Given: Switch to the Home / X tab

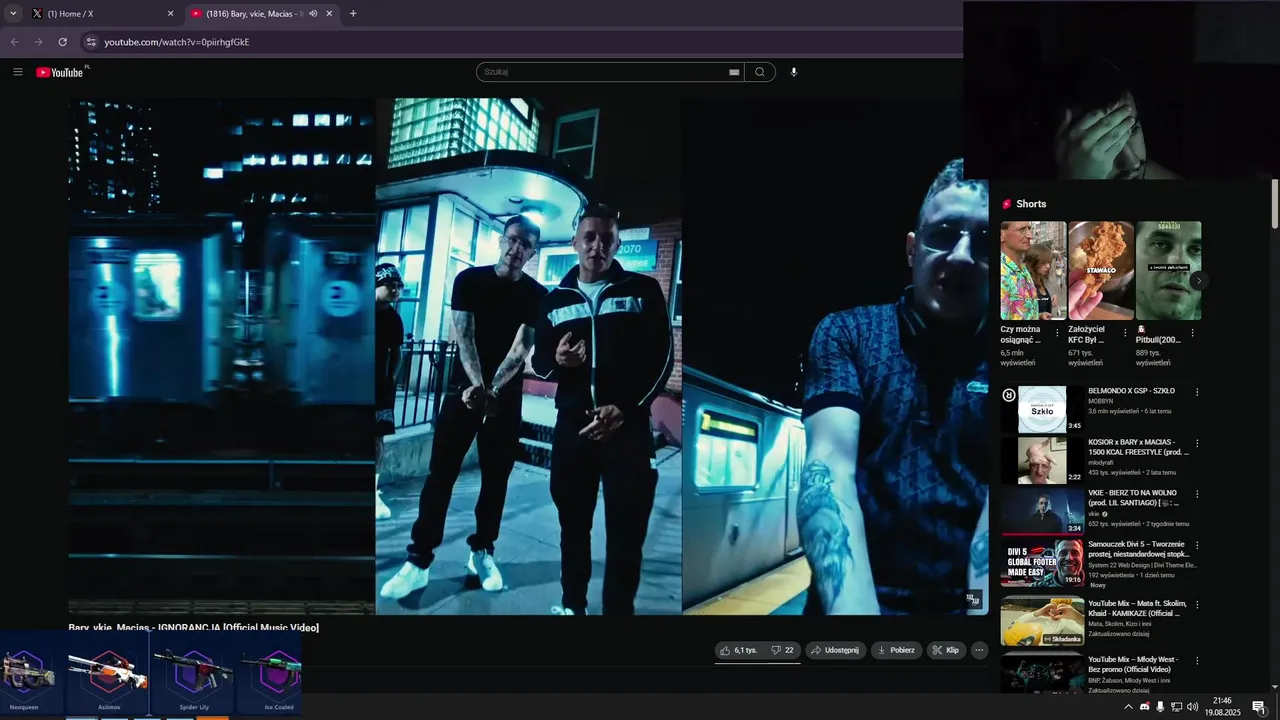Looking at the screenshot, I should click(100, 14).
